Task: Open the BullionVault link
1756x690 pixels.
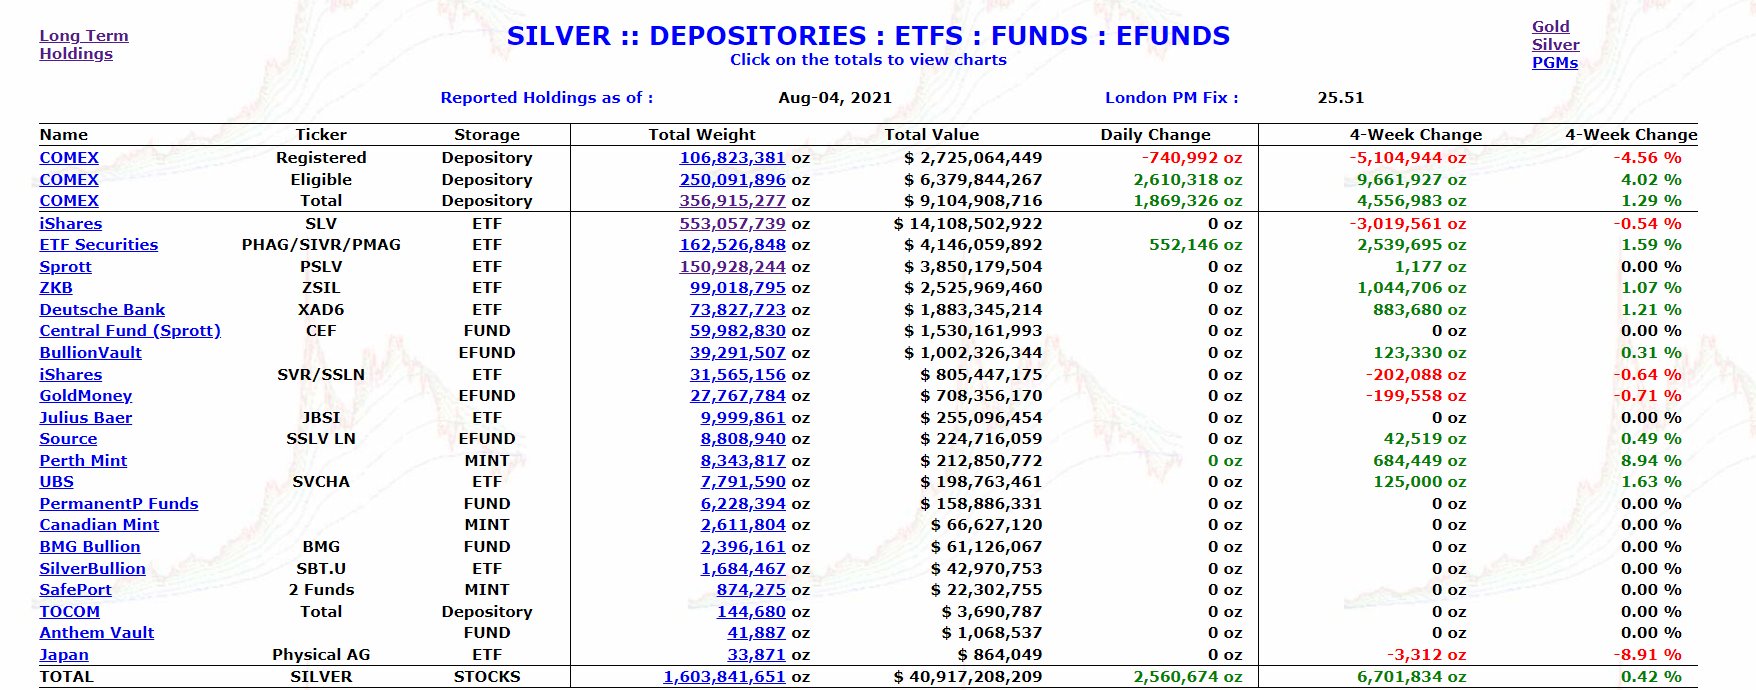Action: click(x=91, y=353)
